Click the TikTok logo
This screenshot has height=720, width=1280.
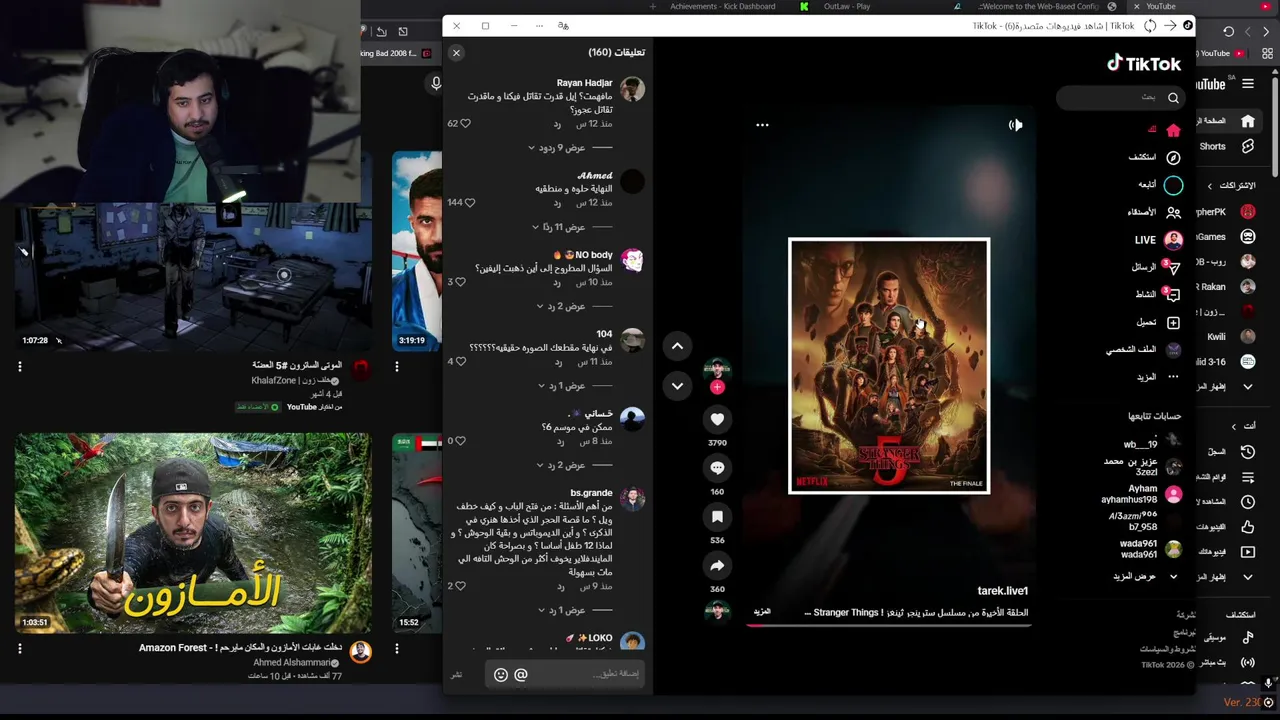click(1144, 63)
